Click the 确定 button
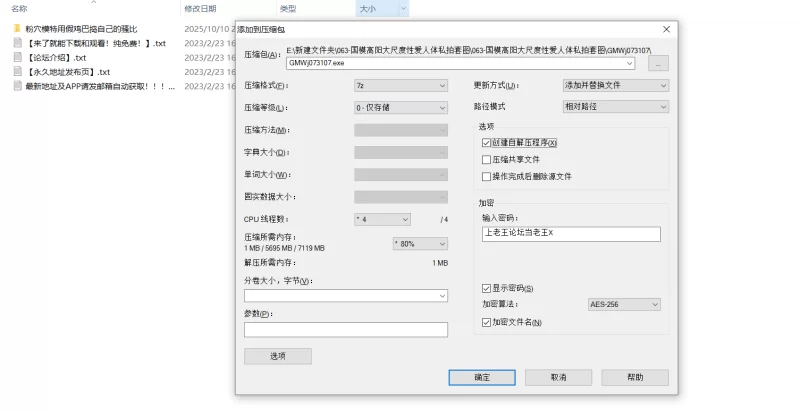 [x=482, y=377]
